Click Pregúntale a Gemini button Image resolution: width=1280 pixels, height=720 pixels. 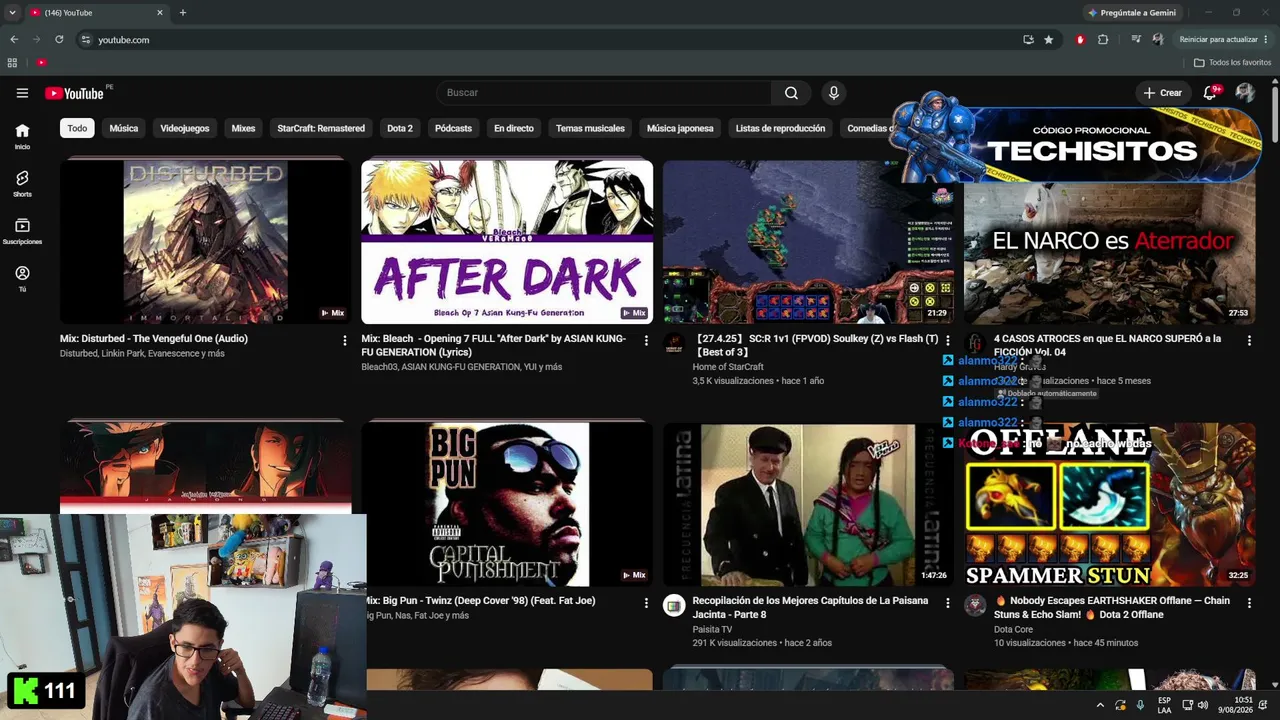(x=1133, y=13)
